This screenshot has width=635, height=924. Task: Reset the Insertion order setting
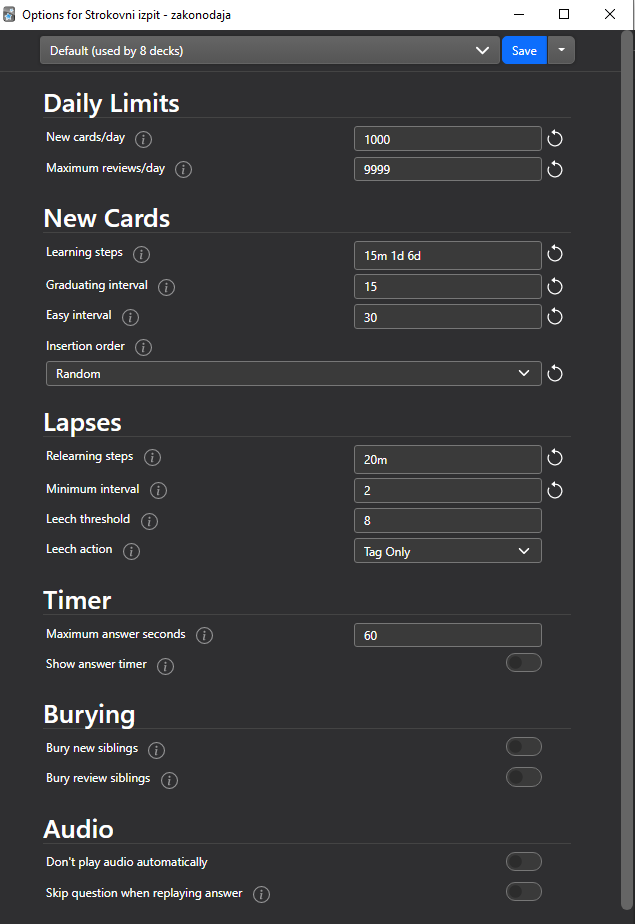coord(555,373)
